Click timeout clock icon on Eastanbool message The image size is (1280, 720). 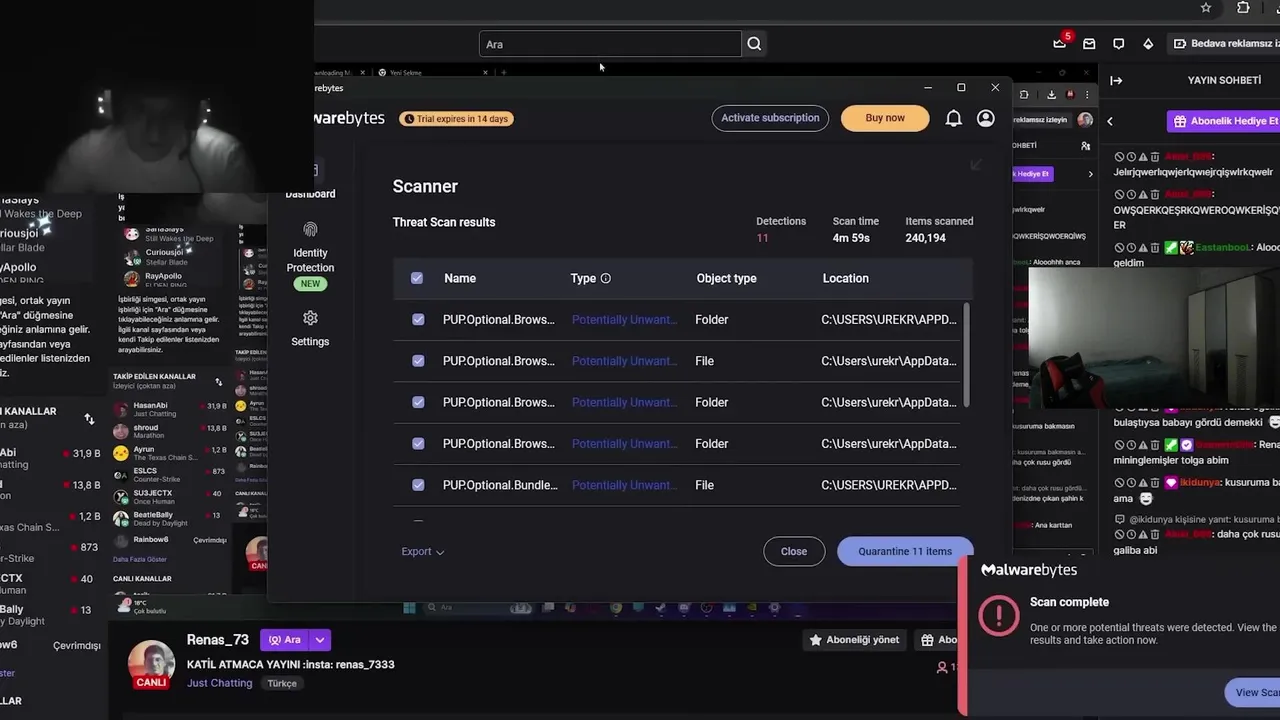tap(1131, 247)
